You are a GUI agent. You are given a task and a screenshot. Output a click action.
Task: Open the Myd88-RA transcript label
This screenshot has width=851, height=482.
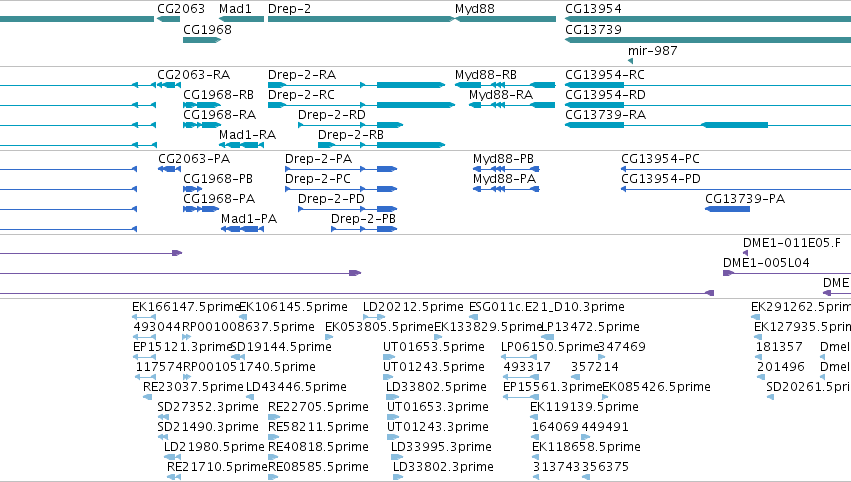(x=501, y=95)
